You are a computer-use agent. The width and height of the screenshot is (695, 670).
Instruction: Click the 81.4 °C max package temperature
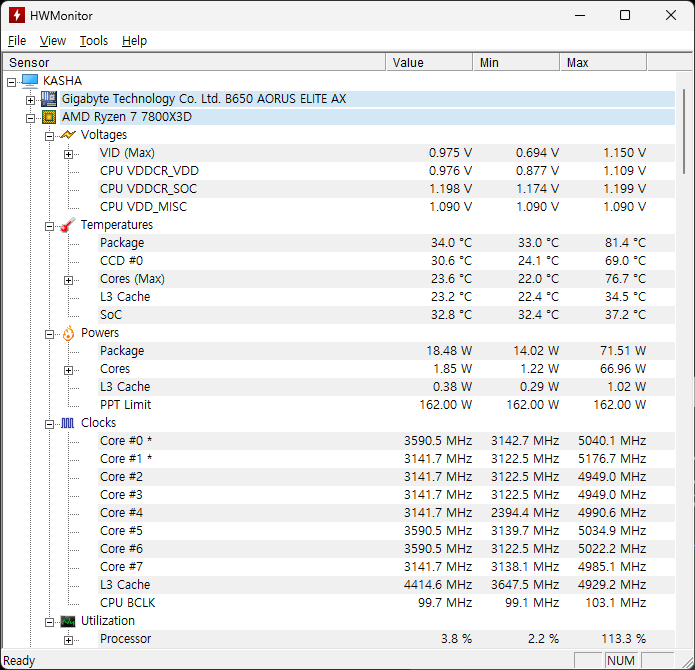click(625, 243)
